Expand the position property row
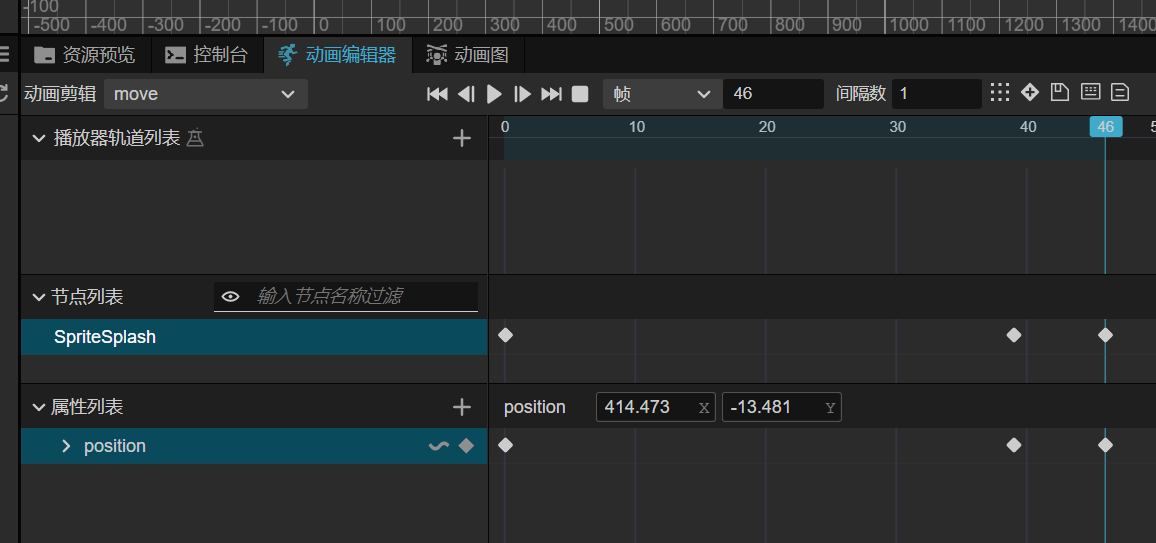The width and height of the screenshot is (1156, 543). pyautogui.click(x=66, y=446)
